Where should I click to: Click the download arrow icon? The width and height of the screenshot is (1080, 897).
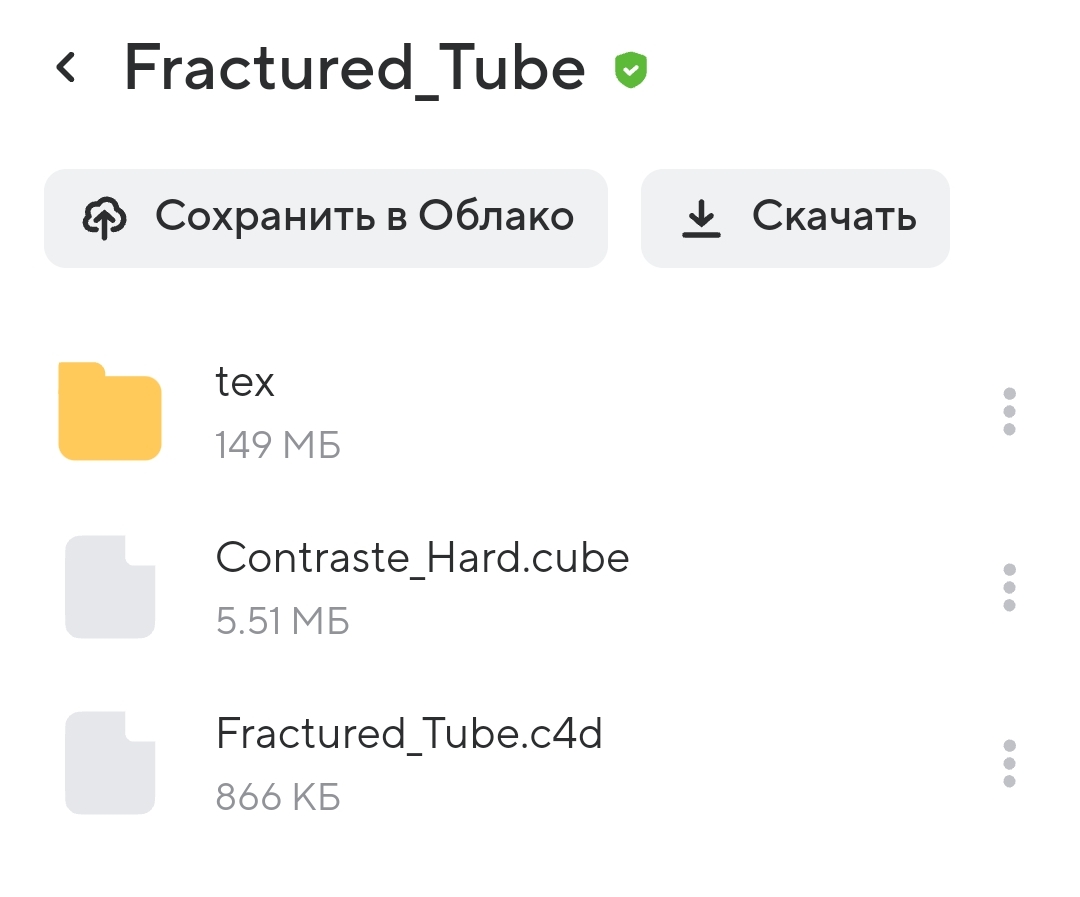click(701, 218)
